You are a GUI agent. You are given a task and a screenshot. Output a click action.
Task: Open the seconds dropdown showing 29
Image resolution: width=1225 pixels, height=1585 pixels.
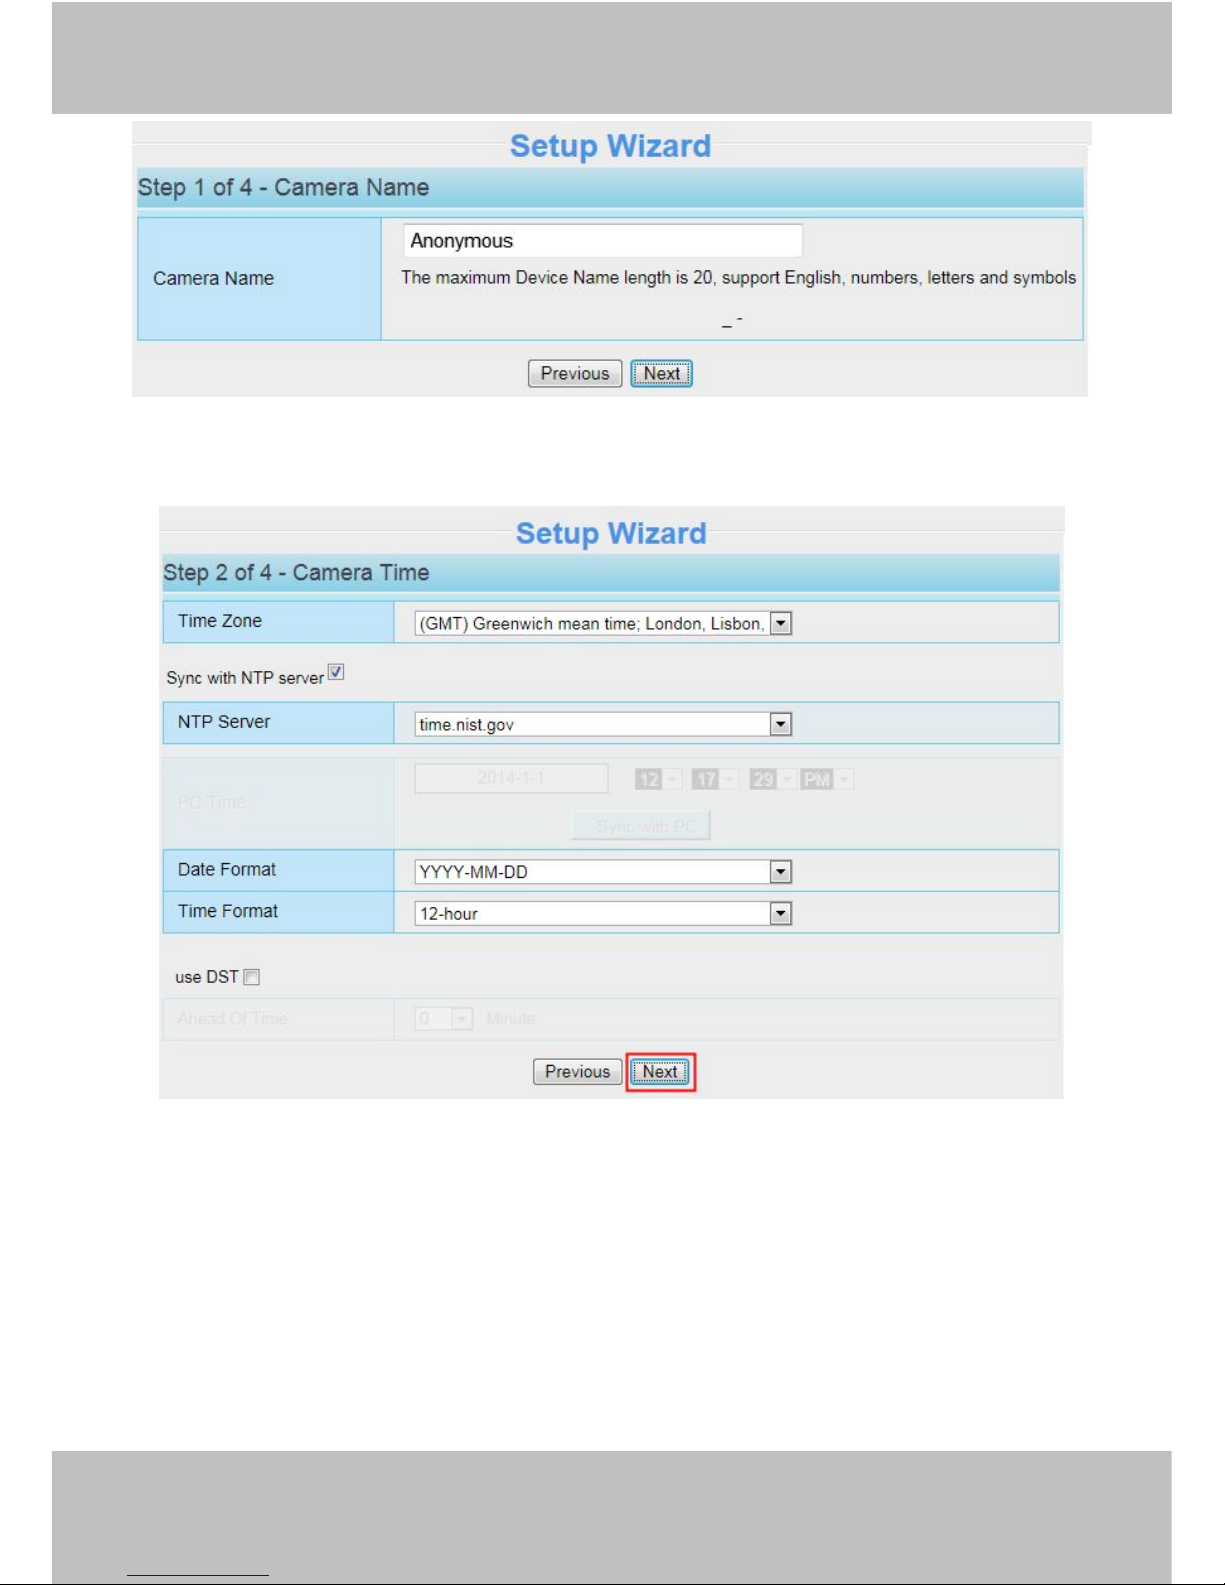coord(773,779)
